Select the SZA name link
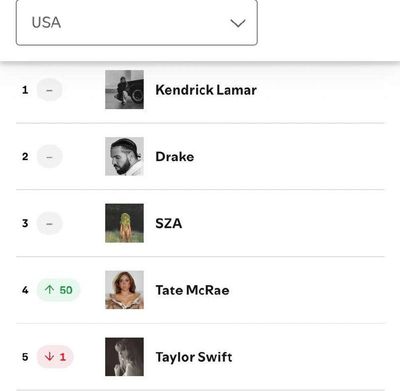This screenshot has height=391, width=400. pos(169,223)
